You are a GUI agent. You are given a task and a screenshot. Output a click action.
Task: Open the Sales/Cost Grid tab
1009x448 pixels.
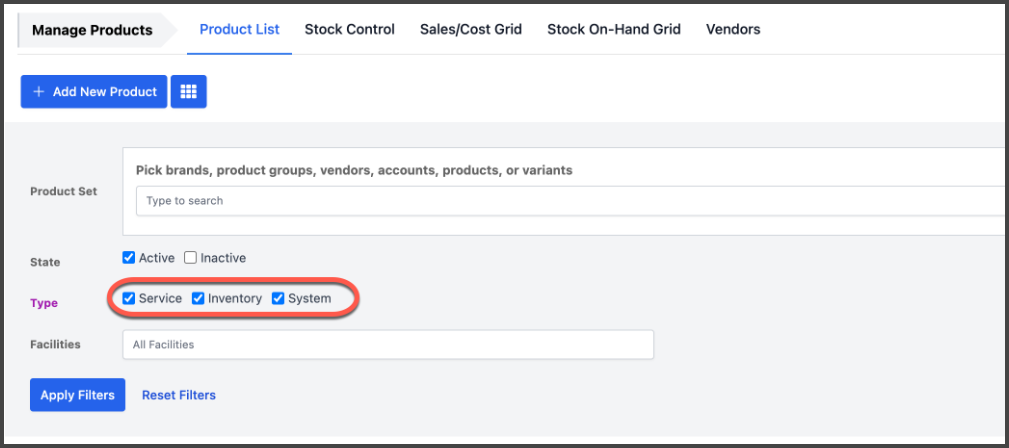pos(471,29)
